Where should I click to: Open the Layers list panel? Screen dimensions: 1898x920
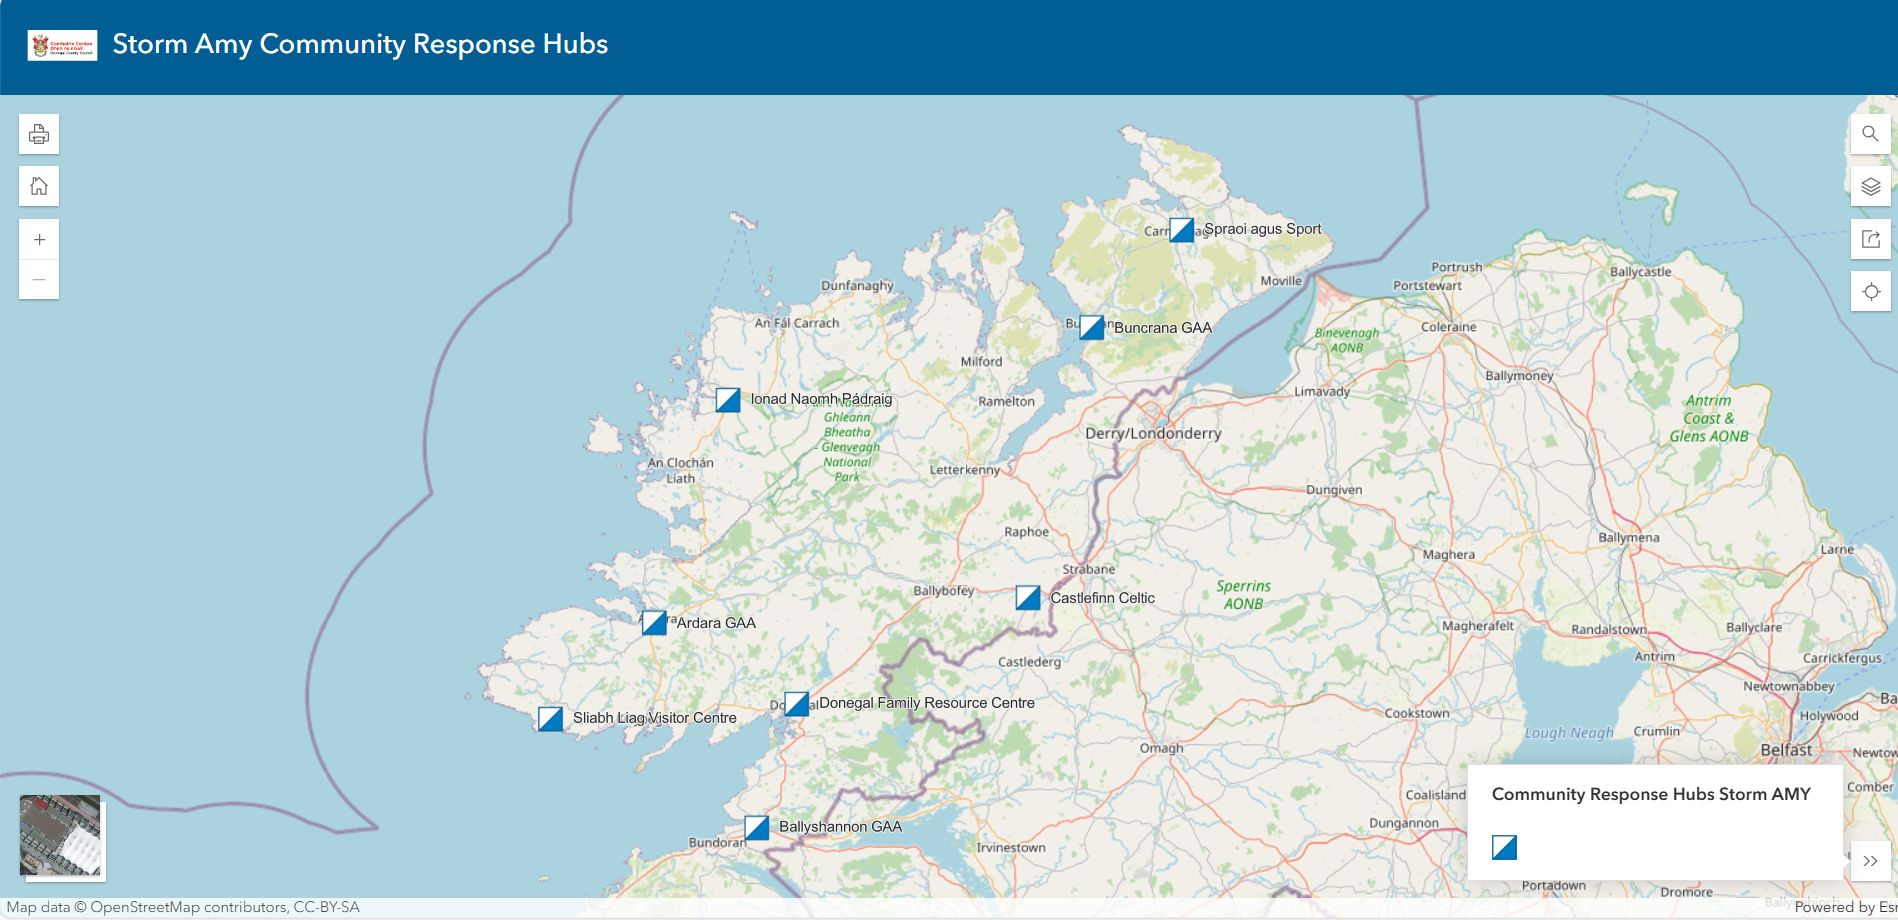pos(1870,186)
